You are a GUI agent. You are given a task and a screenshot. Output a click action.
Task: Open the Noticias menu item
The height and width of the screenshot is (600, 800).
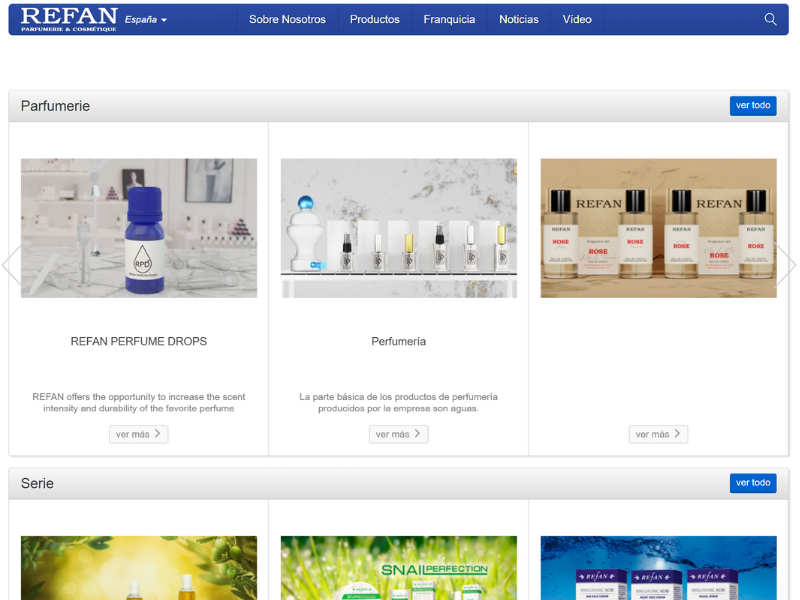[x=518, y=19]
